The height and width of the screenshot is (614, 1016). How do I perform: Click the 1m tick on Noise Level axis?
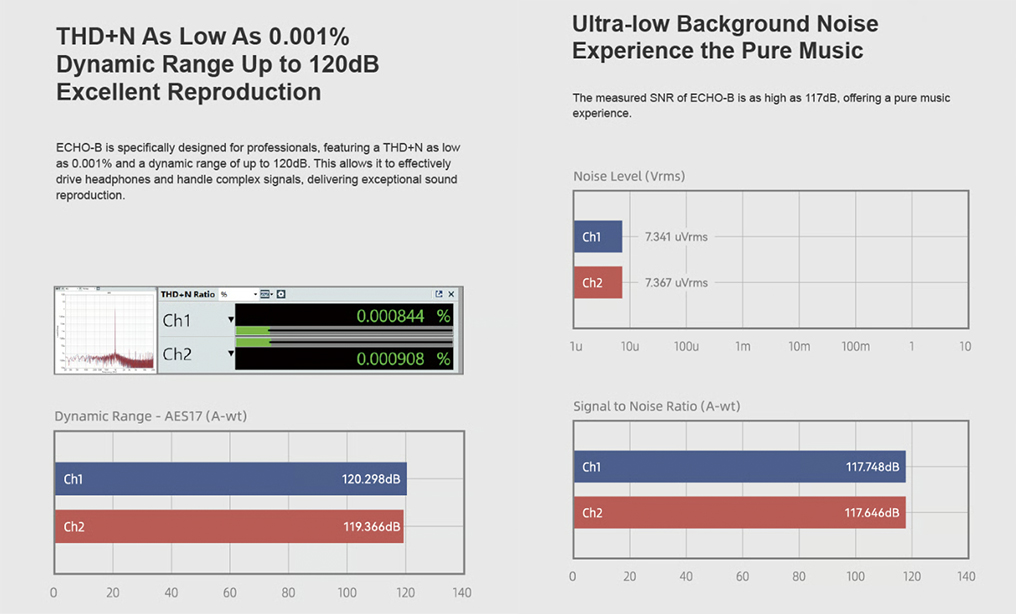(x=743, y=347)
